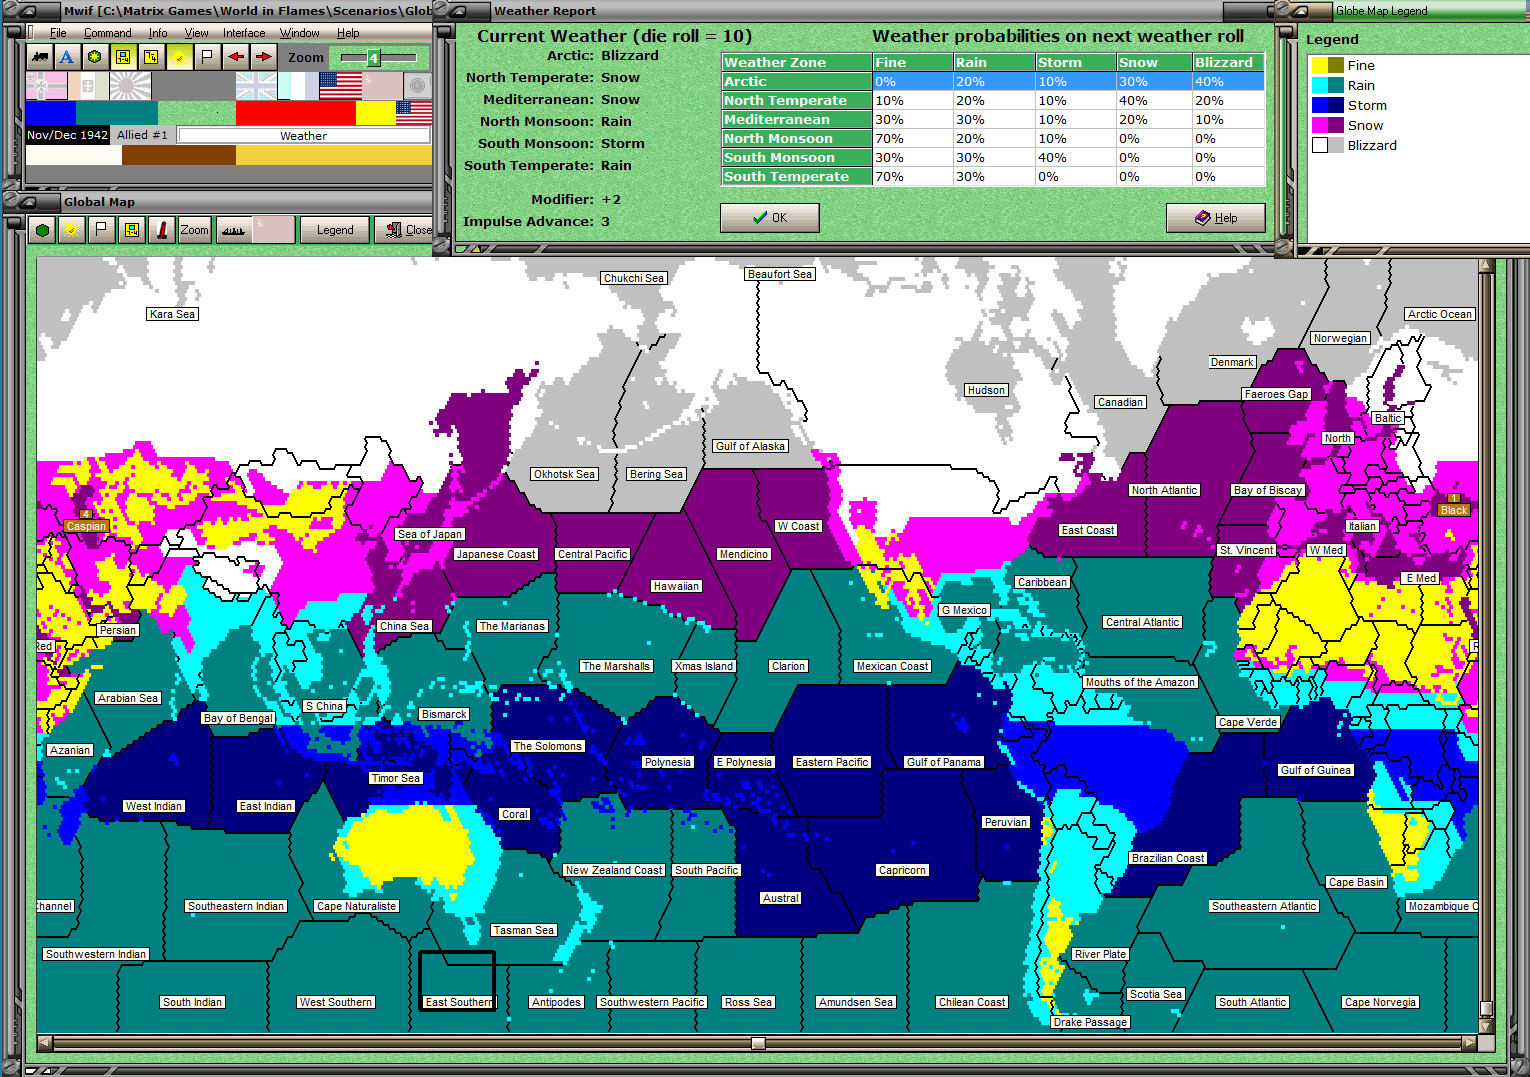Screen dimensions: 1530x1077
Task: Select the USA flag in the flags row
Action: tap(340, 86)
